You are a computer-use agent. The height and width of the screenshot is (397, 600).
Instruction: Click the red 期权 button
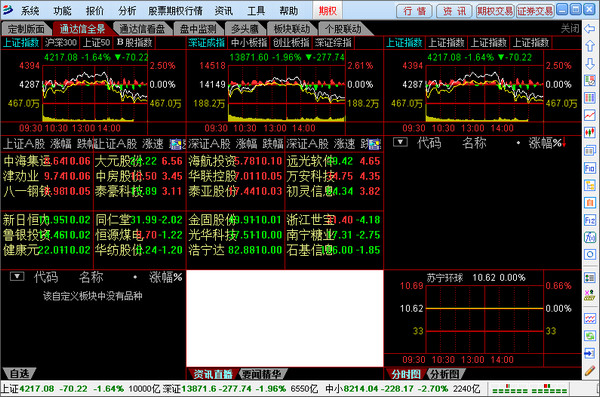click(x=328, y=11)
